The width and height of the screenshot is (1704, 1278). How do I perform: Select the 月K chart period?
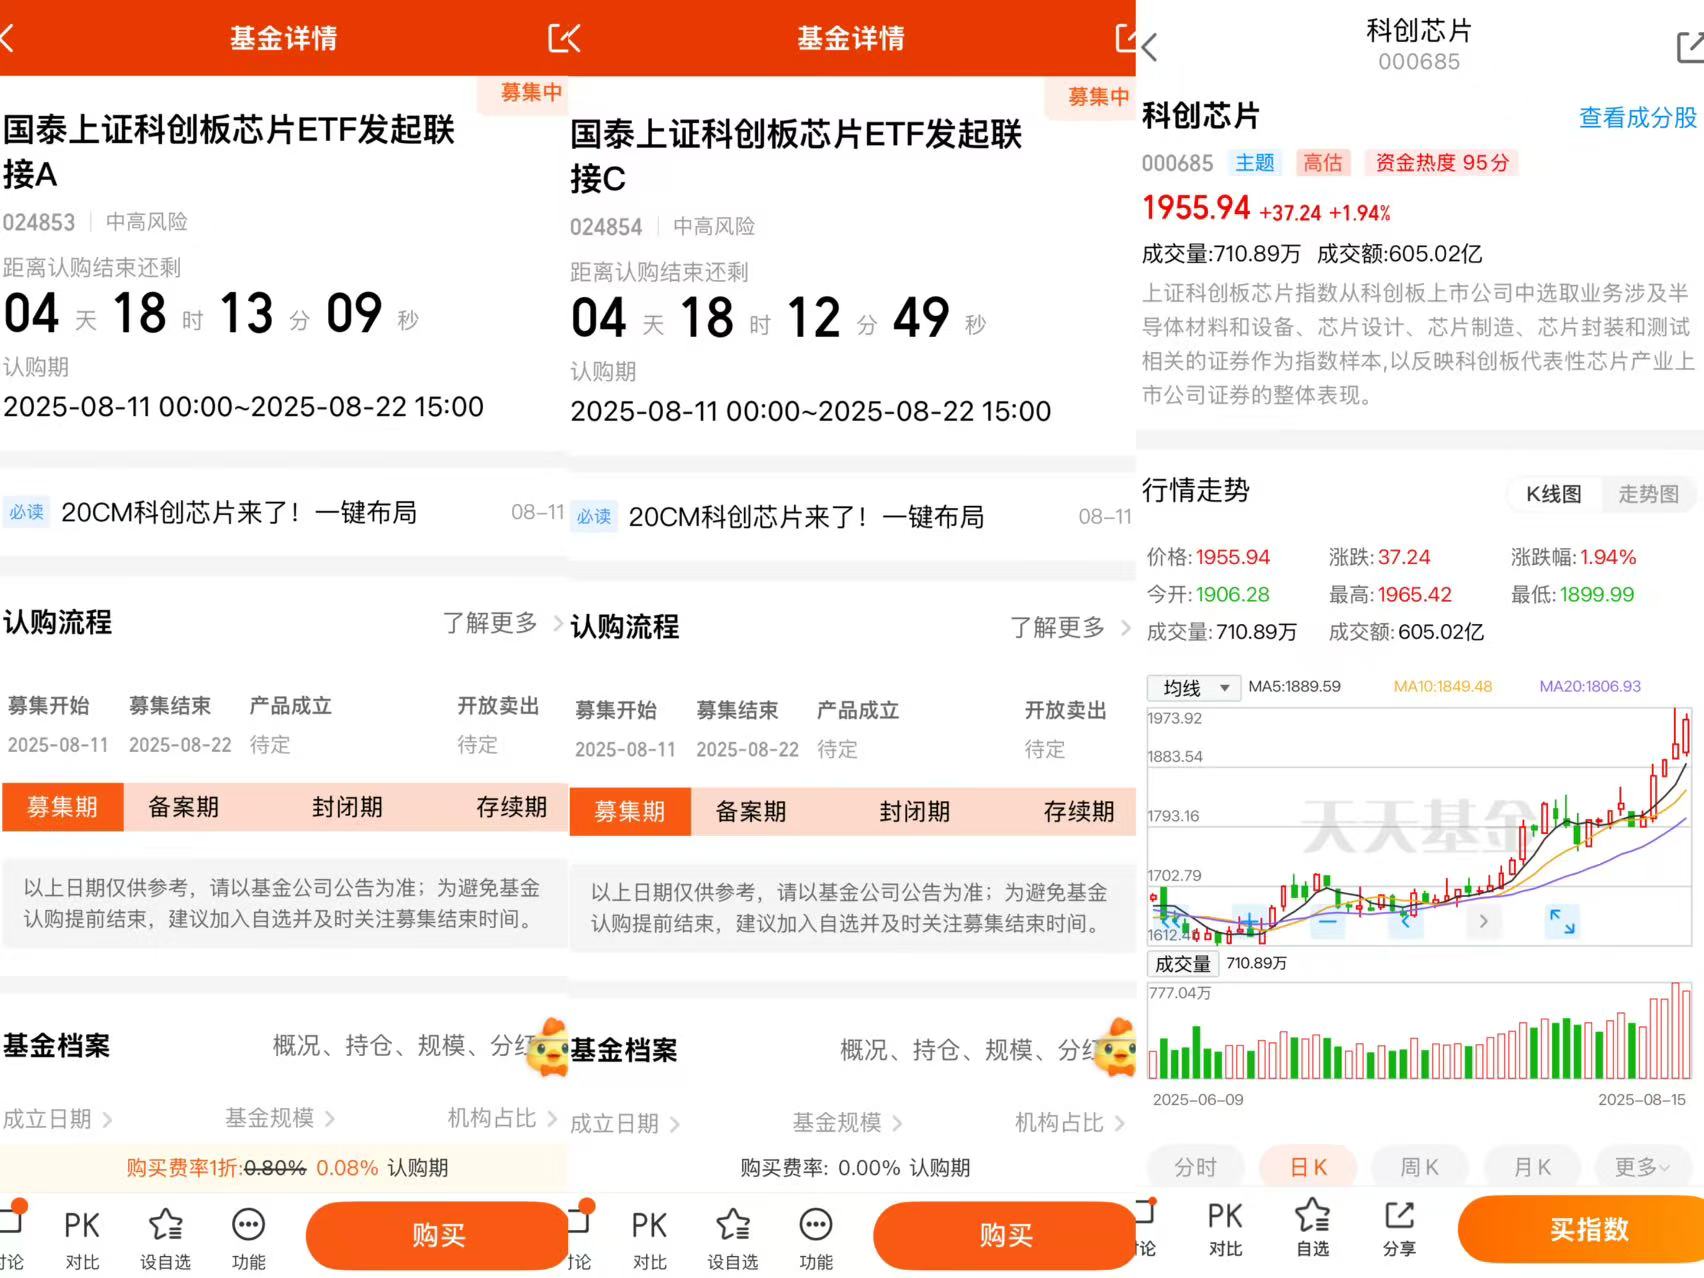(x=1532, y=1167)
